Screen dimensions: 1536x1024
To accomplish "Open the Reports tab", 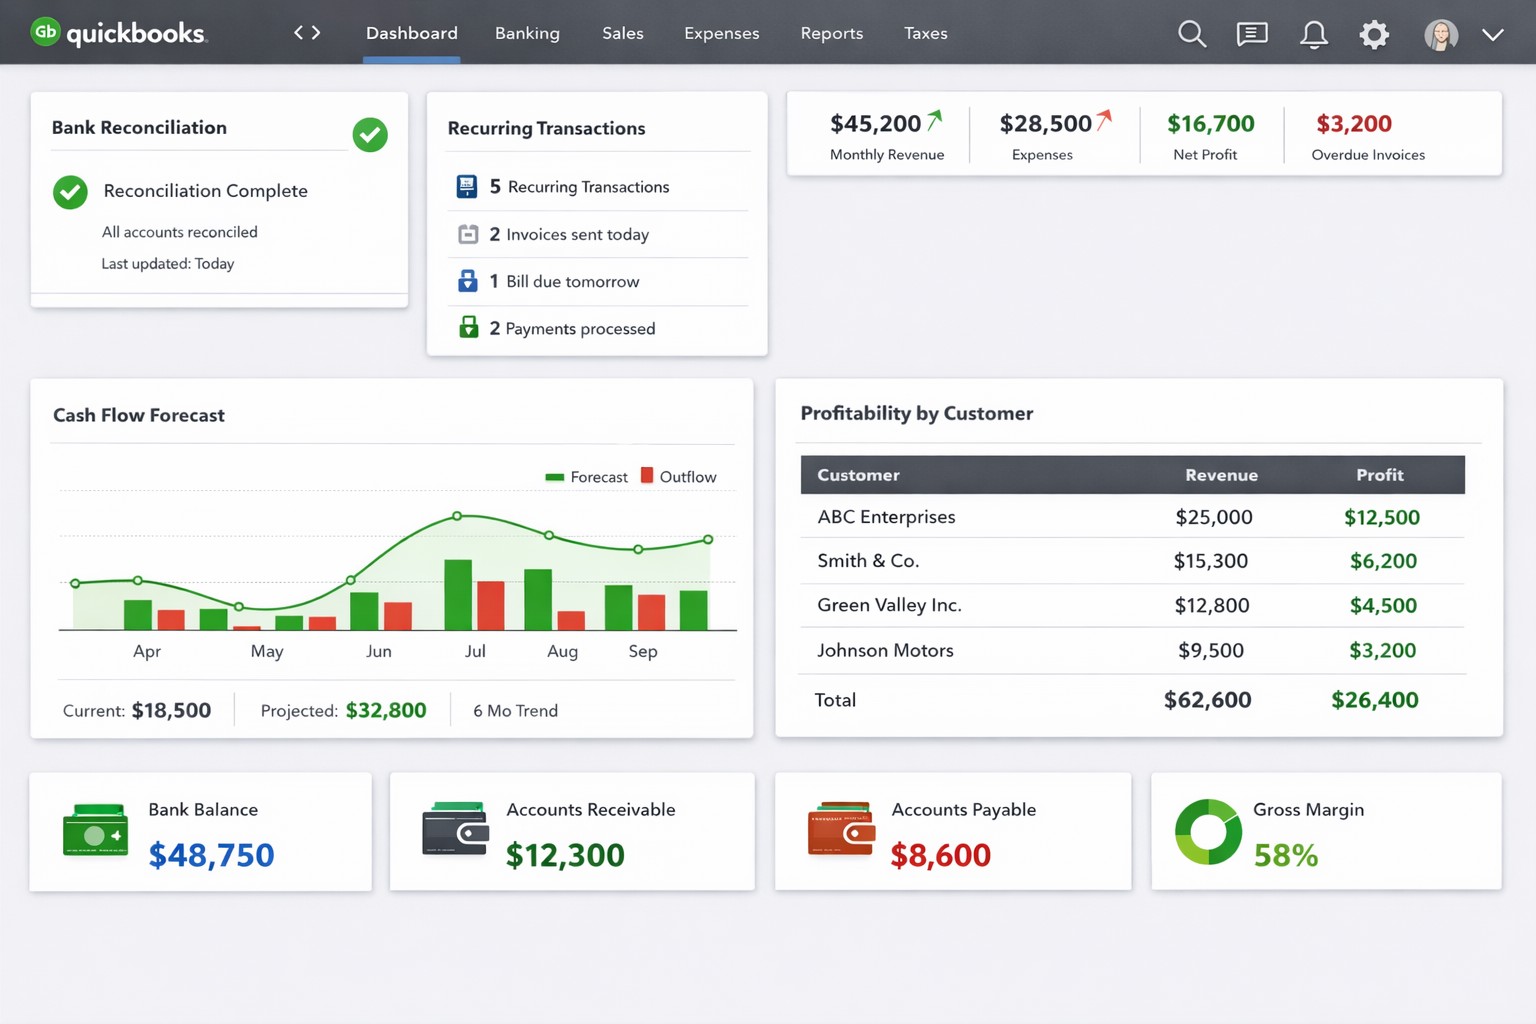I will pos(831,33).
